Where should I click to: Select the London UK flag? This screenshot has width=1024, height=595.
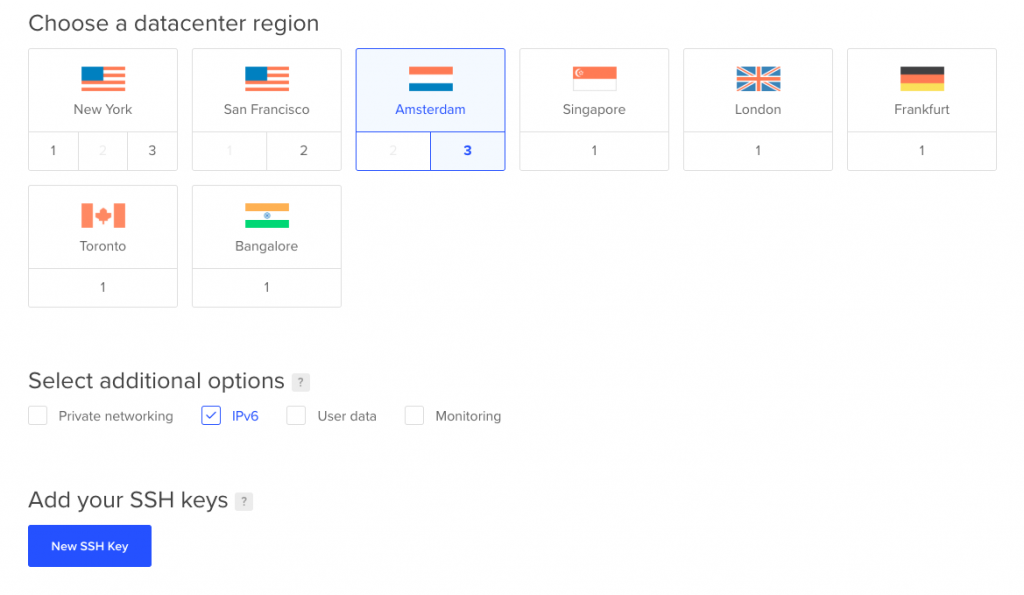point(758,79)
